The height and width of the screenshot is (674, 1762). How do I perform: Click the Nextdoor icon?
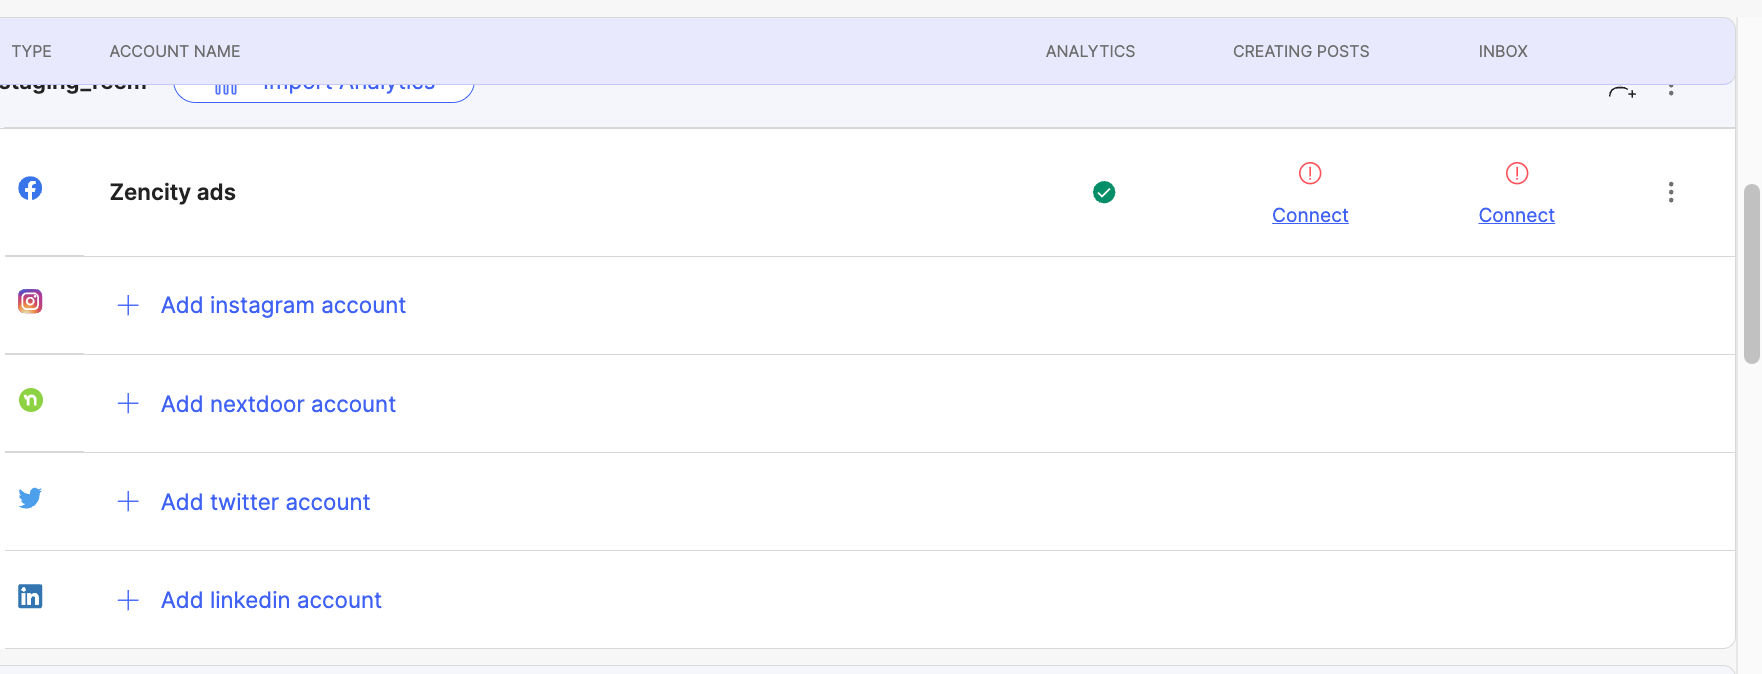pos(30,399)
